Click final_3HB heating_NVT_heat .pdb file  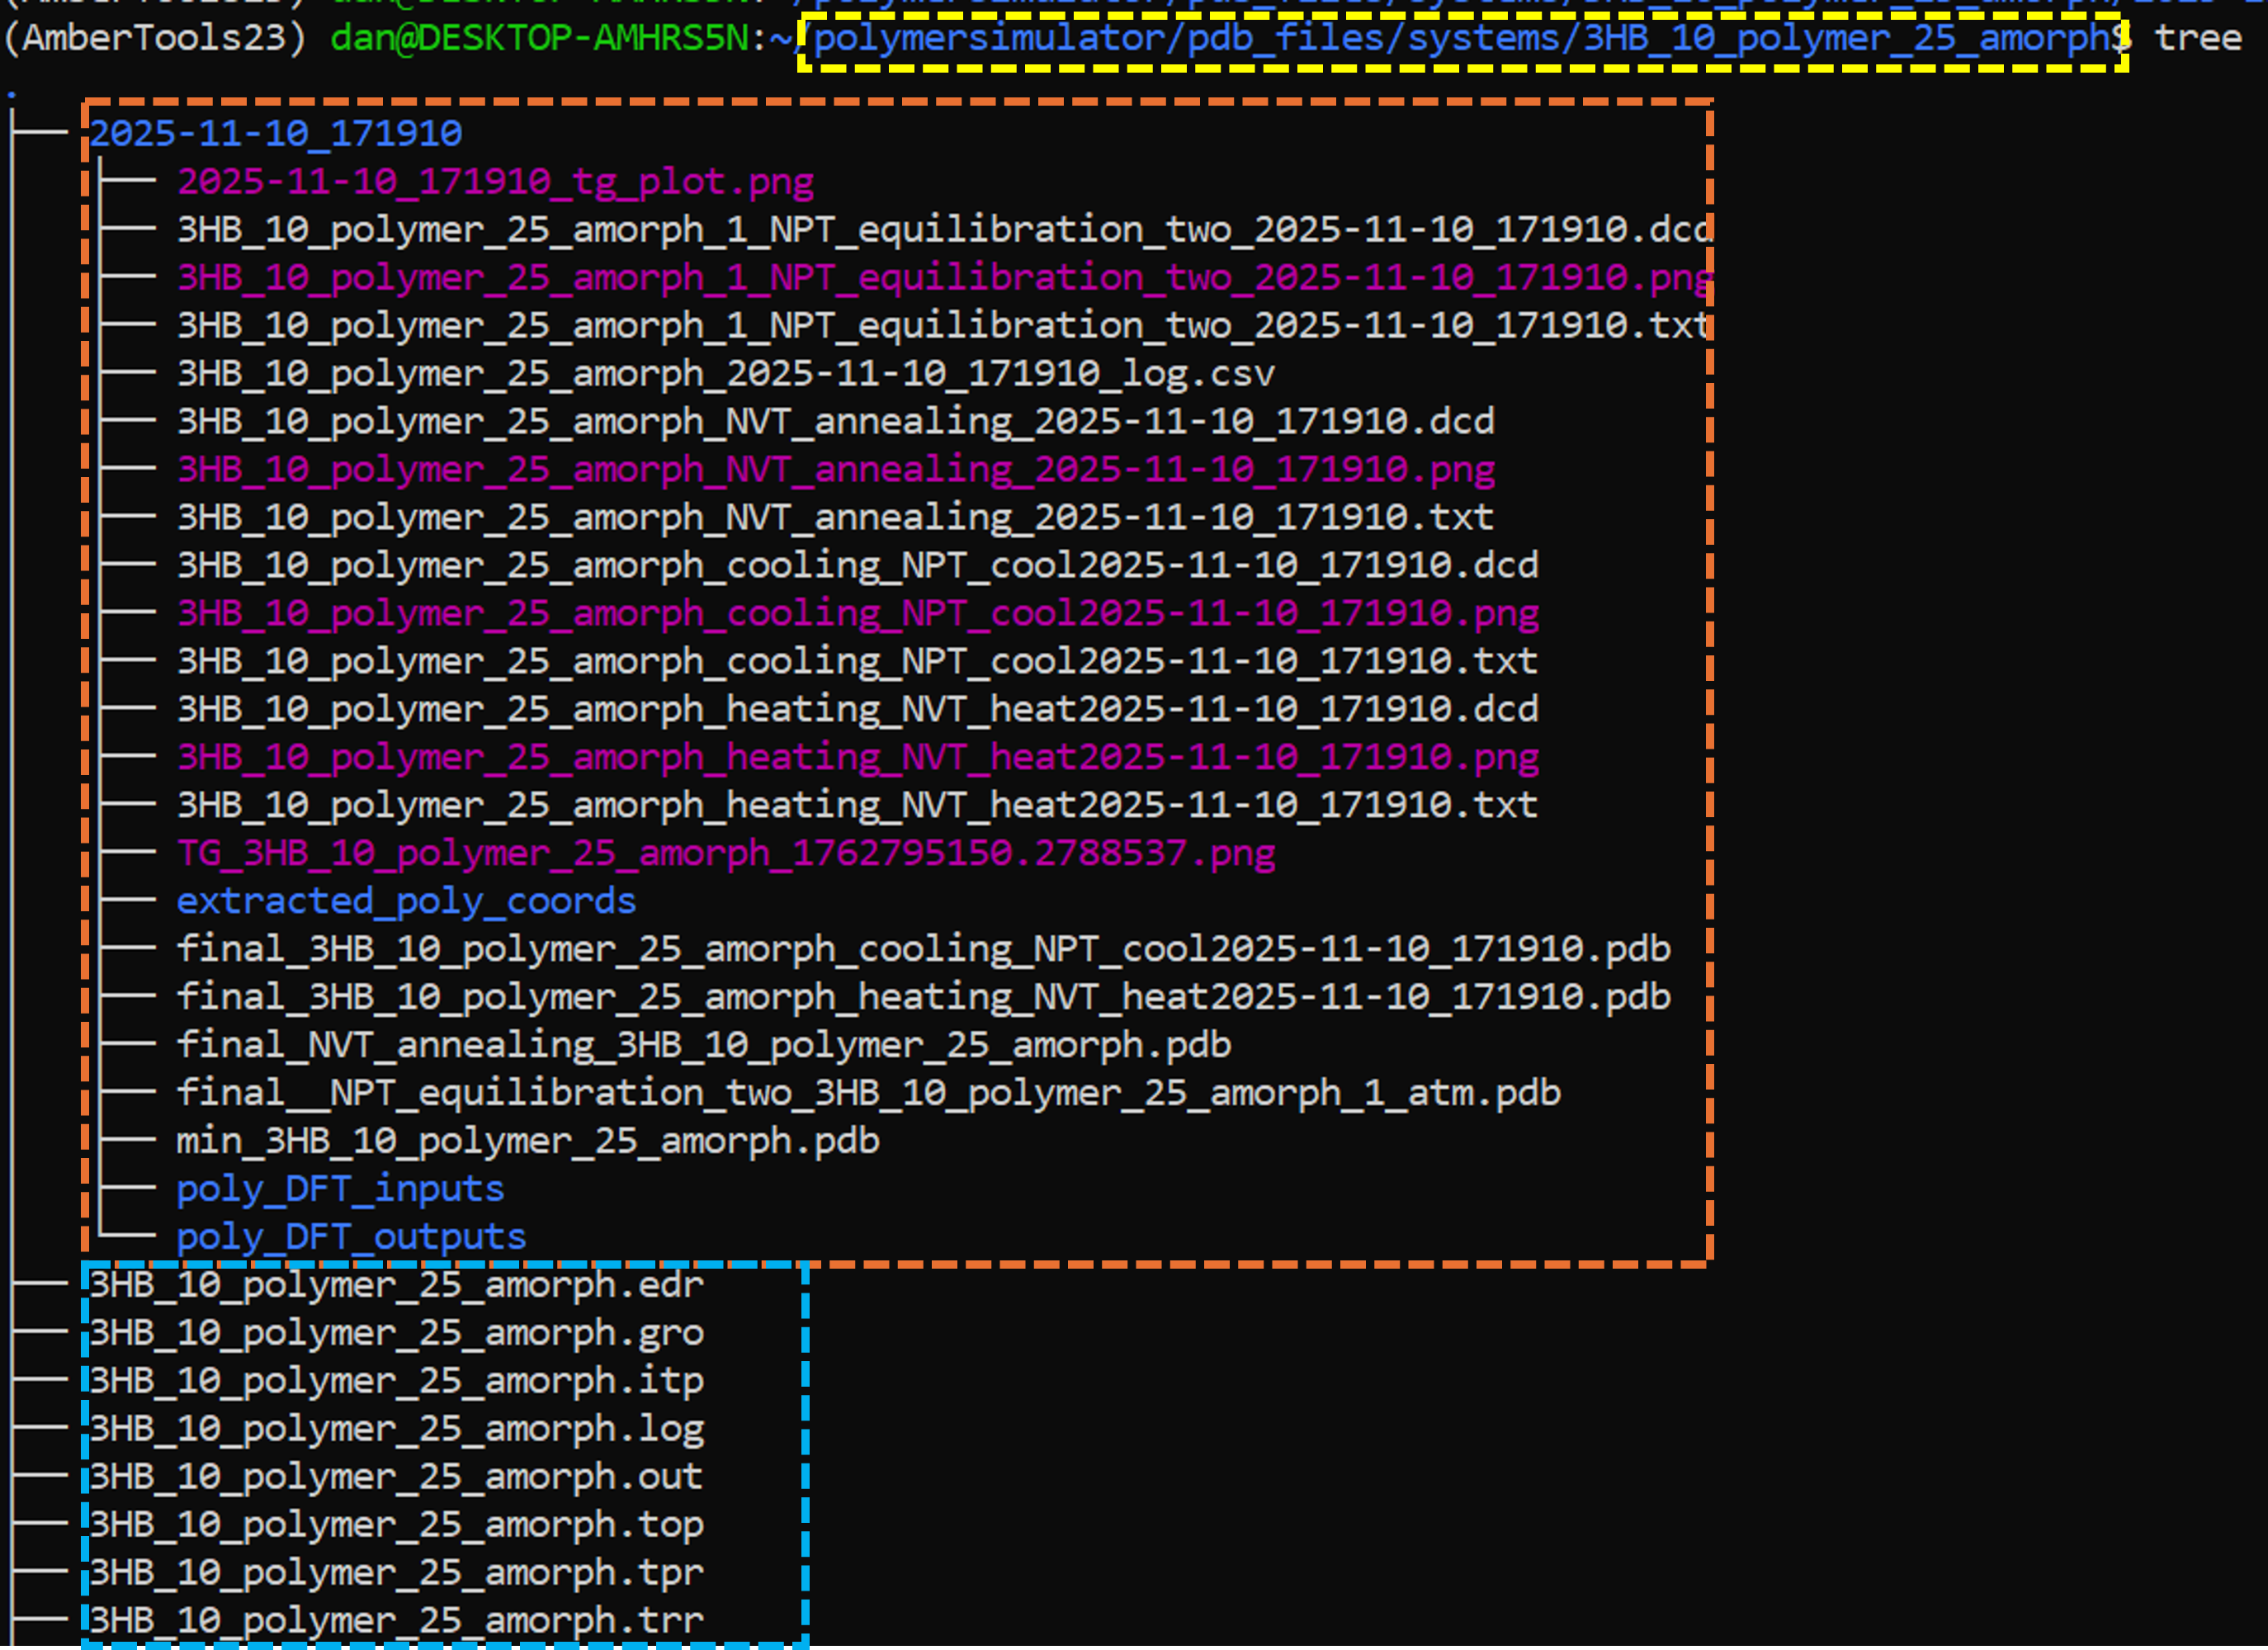tap(924, 997)
